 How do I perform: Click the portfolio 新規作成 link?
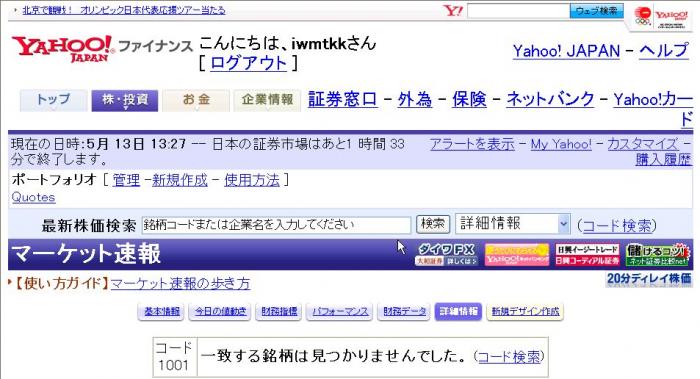point(180,180)
